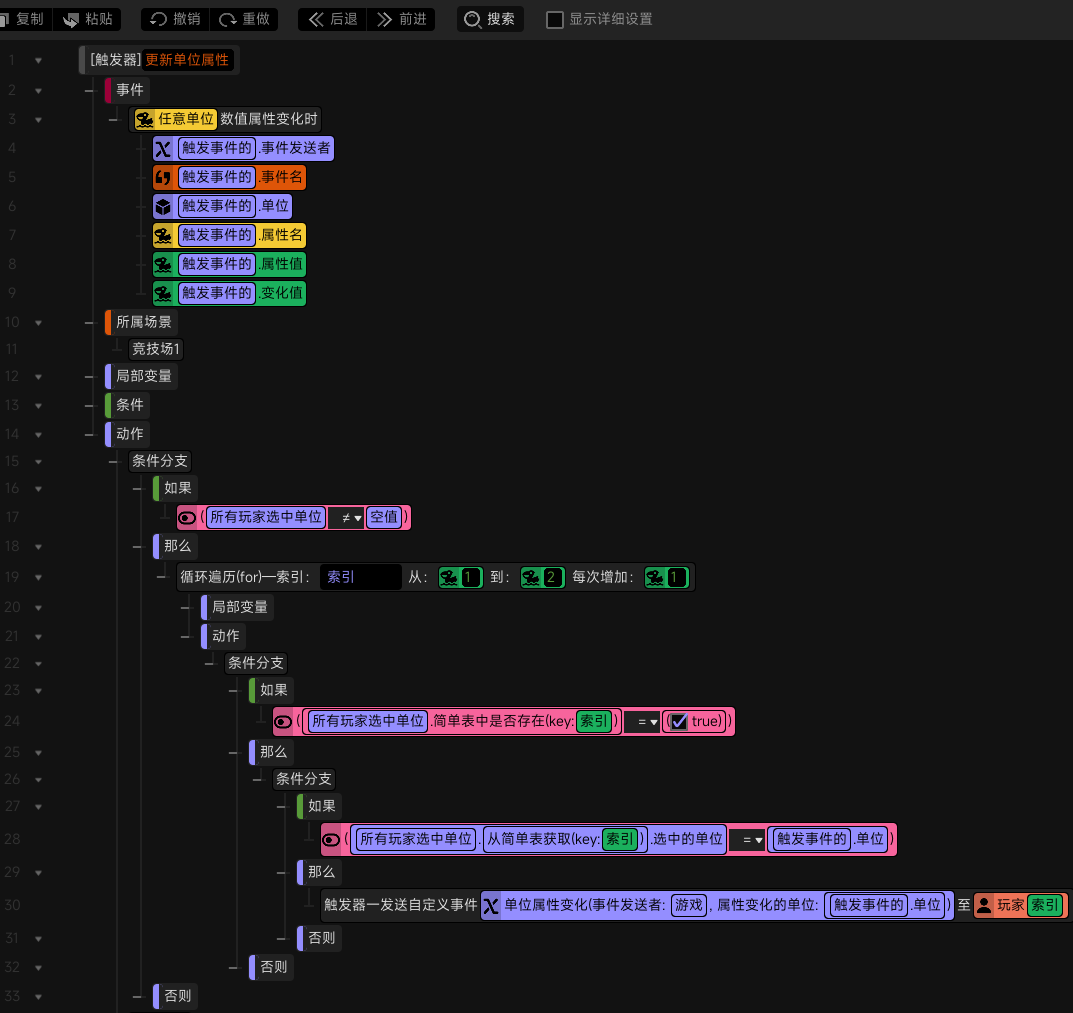Click the undo arrow icon (撤销)
Viewport: 1073px width, 1013px height.
click(x=158, y=19)
